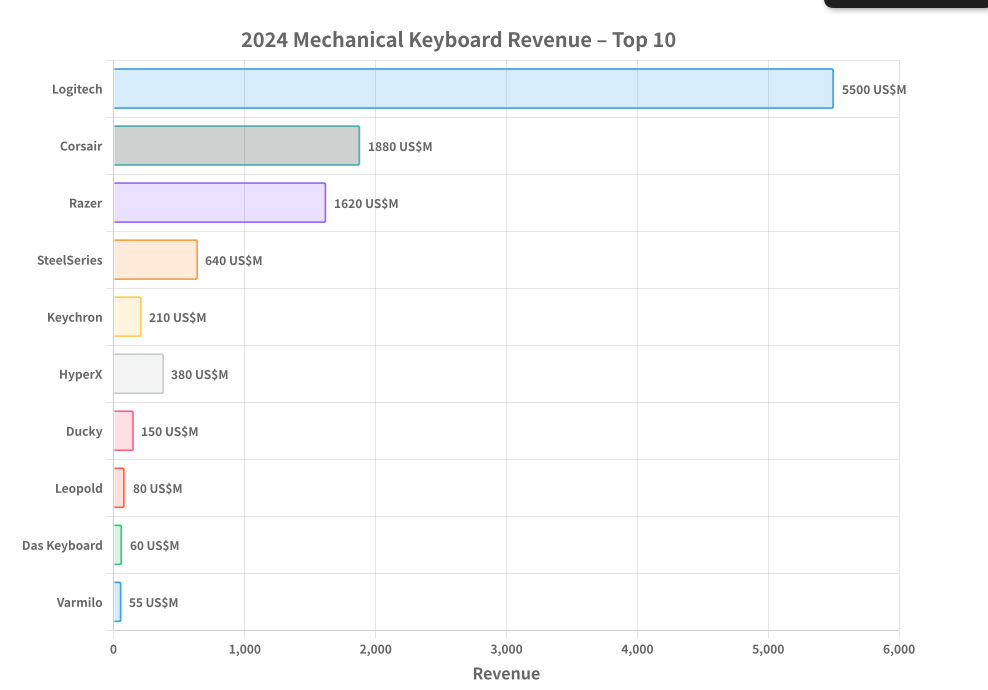The width and height of the screenshot is (988, 690).
Task: Click the 0 tick label on x-axis
Action: [x=114, y=649]
